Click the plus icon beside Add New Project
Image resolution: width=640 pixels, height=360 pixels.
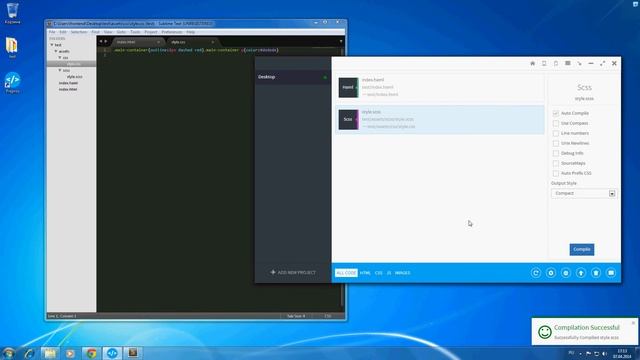(x=273, y=272)
